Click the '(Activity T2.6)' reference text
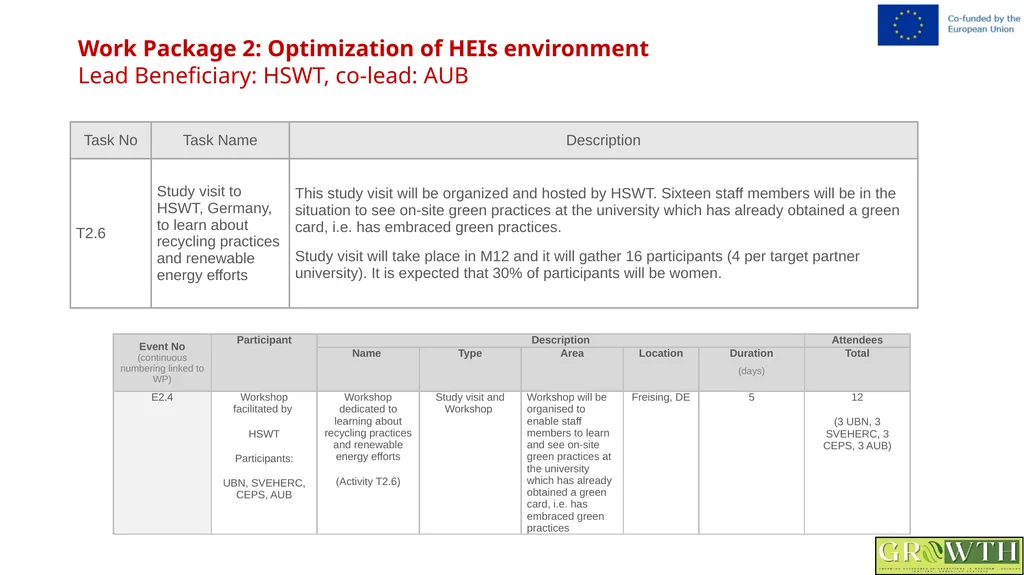Screen dimensions: 1024x575 pyautogui.click(x=368, y=482)
